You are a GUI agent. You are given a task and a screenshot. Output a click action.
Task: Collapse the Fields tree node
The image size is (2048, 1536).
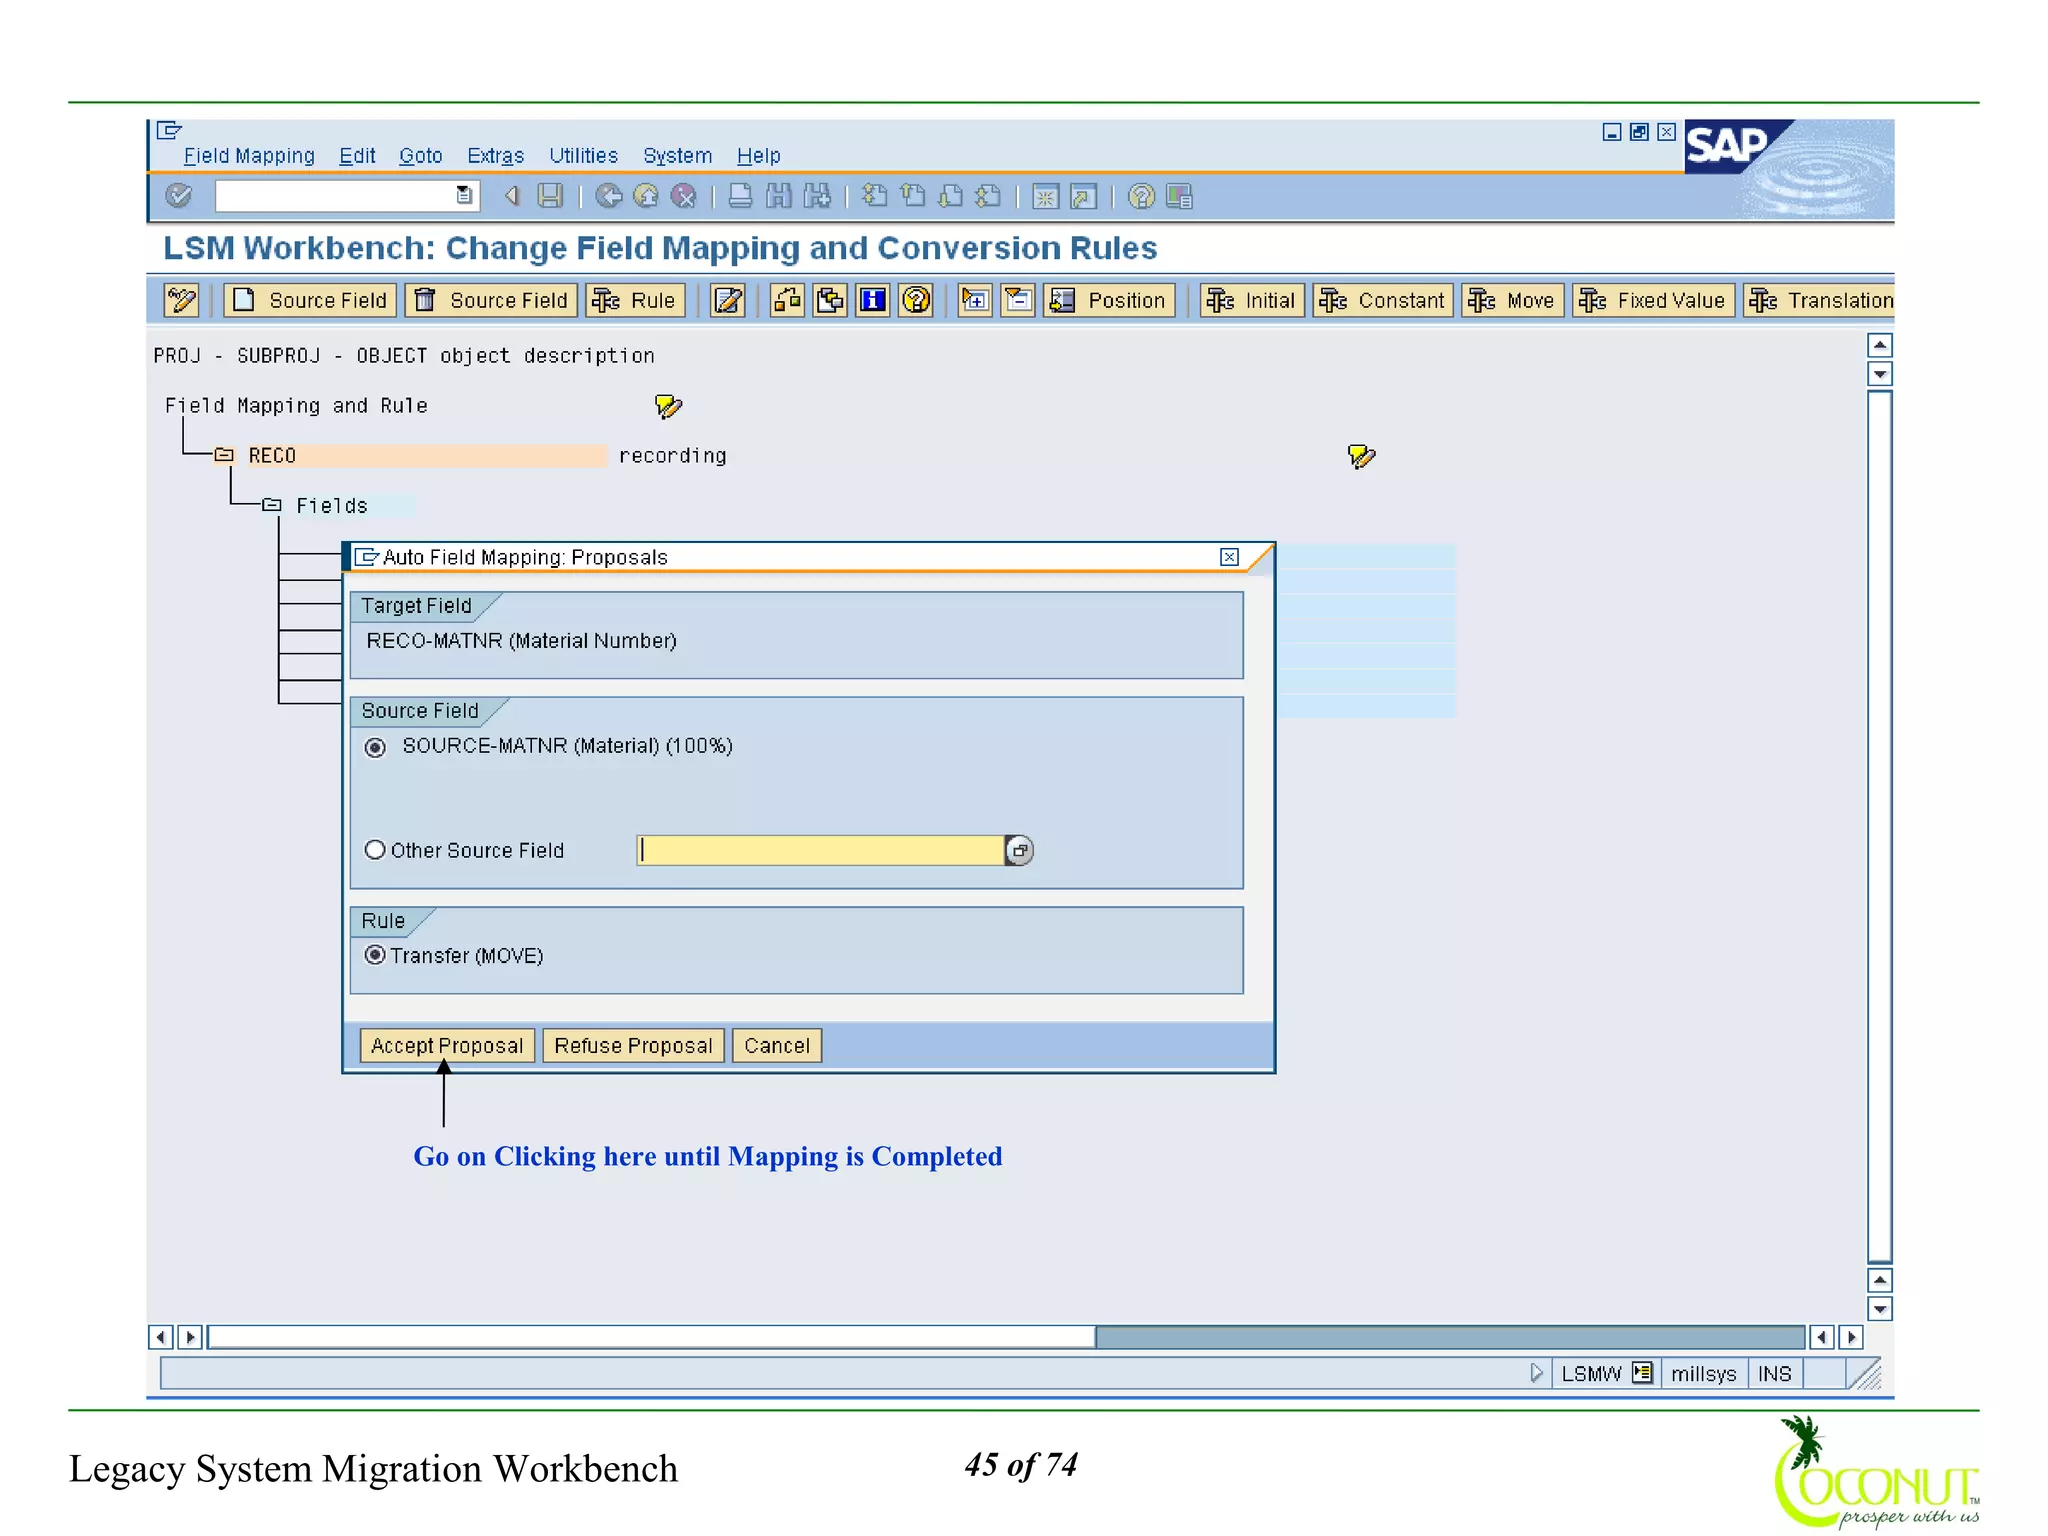click(272, 505)
